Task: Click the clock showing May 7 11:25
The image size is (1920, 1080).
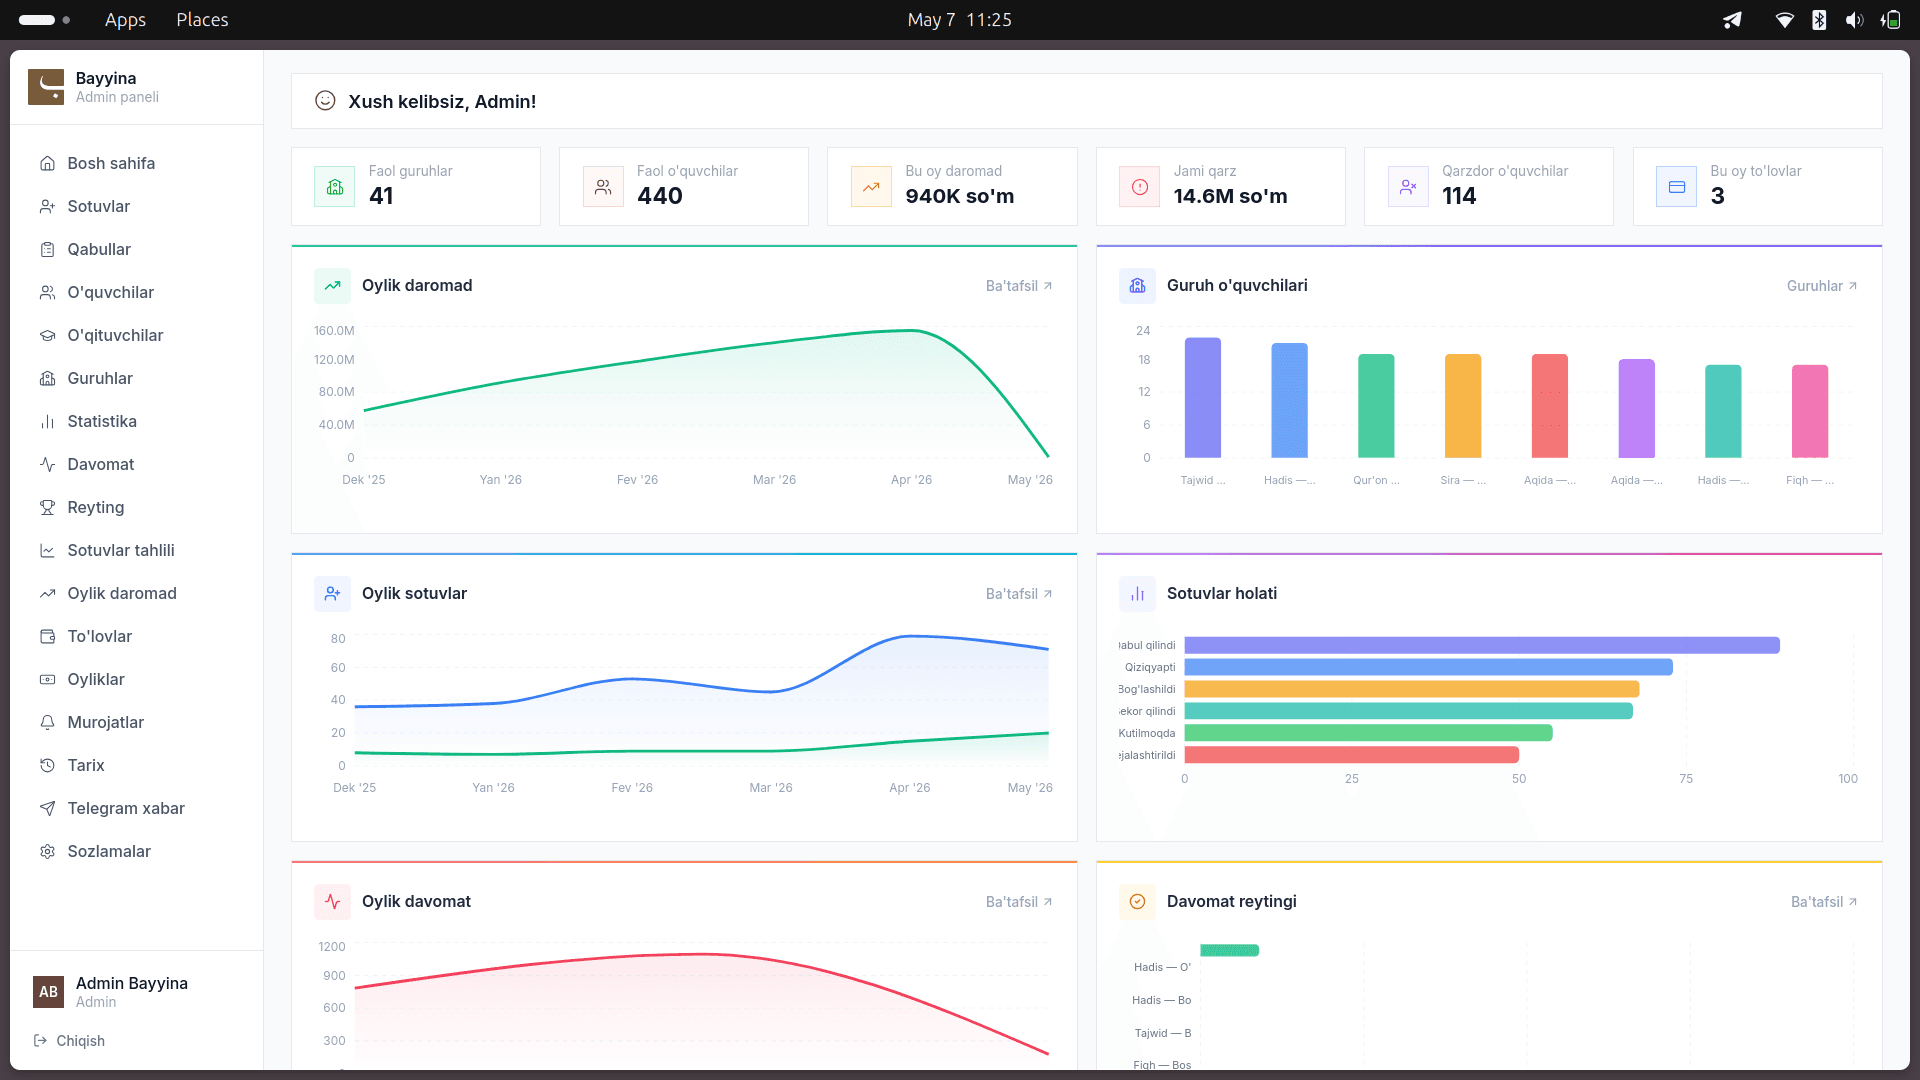Action: [960, 20]
